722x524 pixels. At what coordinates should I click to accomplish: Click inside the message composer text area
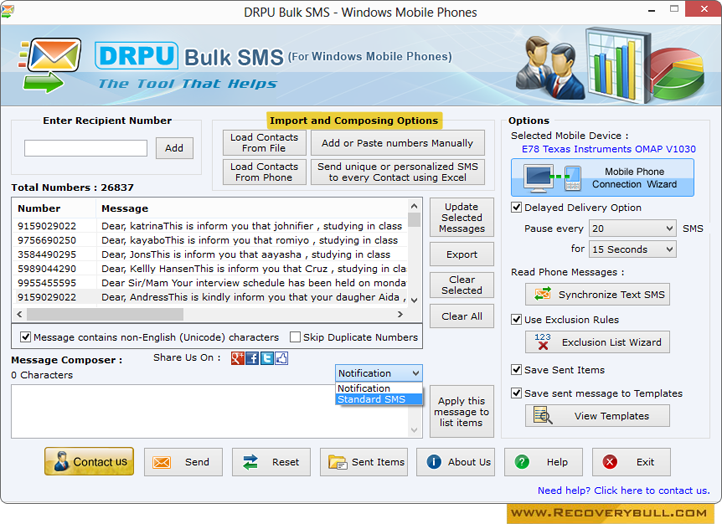click(210, 411)
